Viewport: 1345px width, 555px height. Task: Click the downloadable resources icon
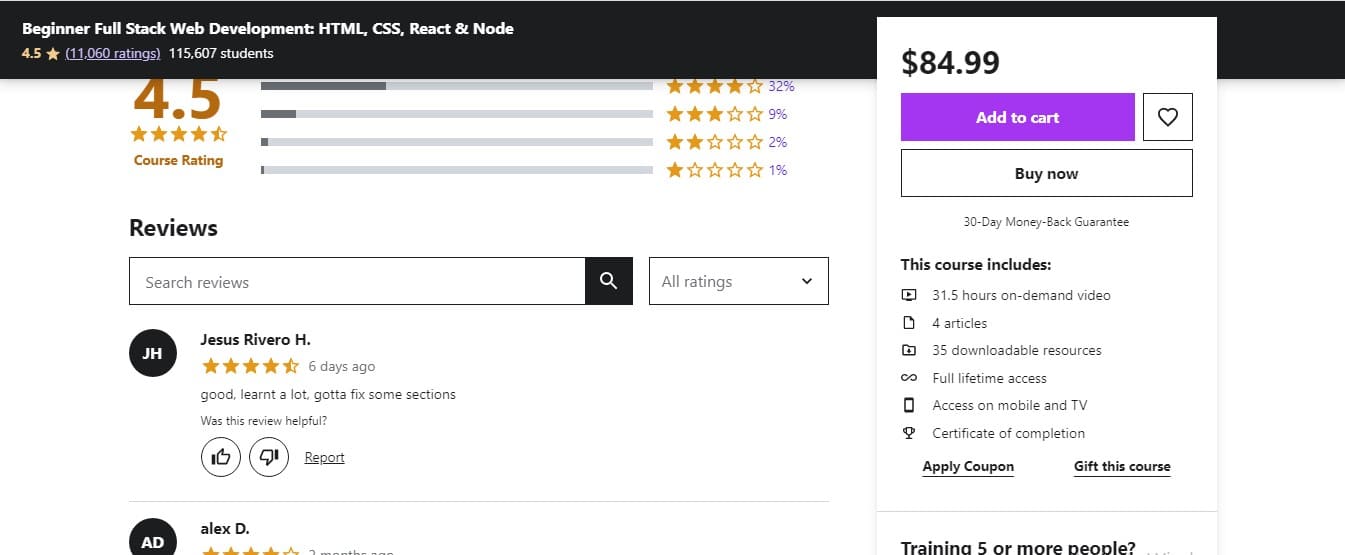point(909,350)
